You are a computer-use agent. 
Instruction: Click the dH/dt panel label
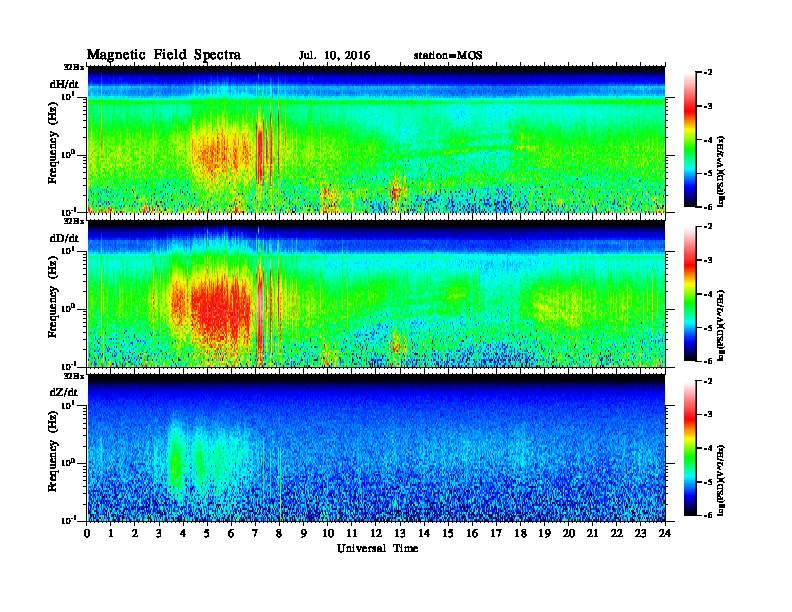pyautogui.click(x=64, y=84)
